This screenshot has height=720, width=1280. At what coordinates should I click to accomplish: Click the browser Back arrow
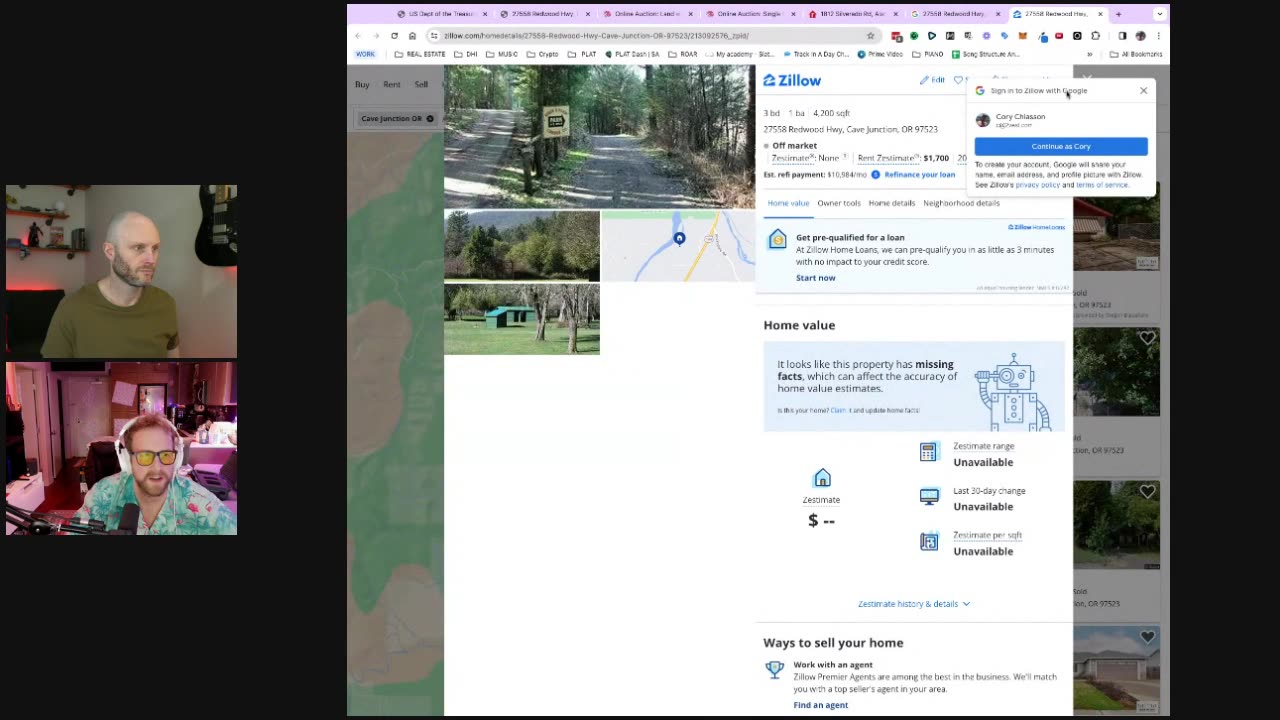coord(358,36)
